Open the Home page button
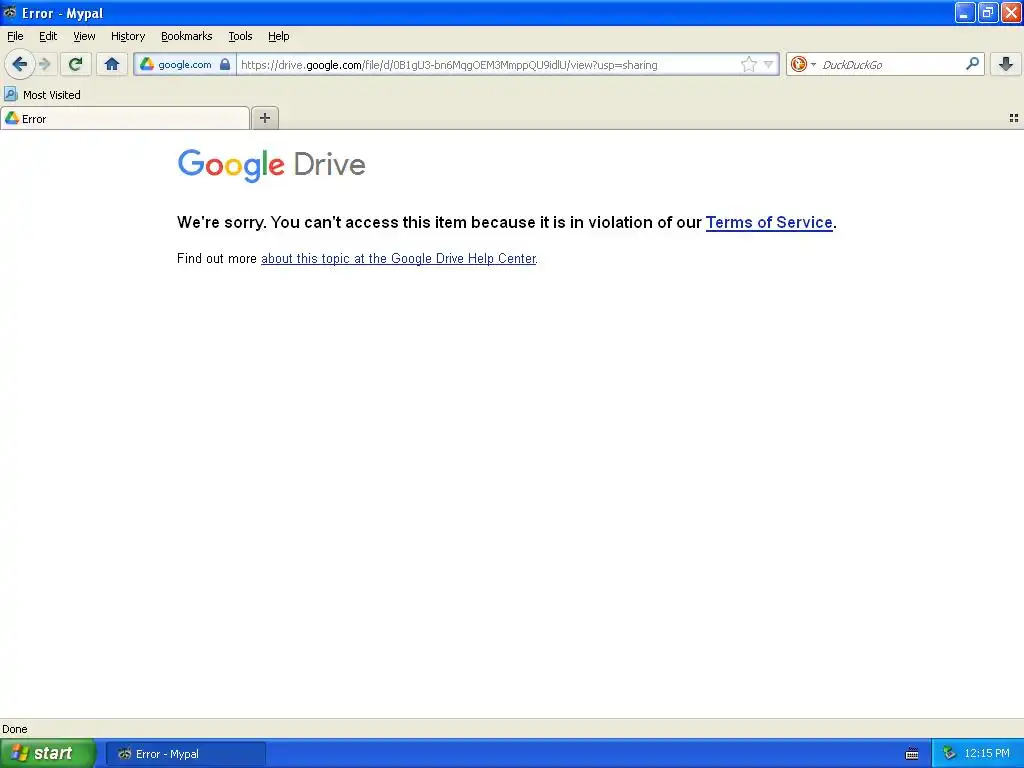The image size is (1024, 768). (112, 64)
